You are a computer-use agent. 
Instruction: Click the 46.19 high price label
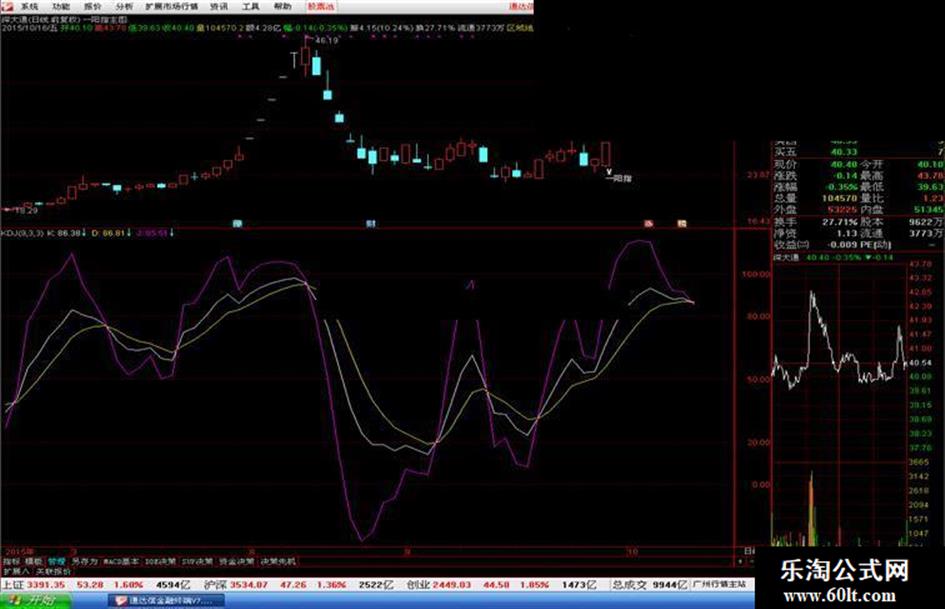327,40
